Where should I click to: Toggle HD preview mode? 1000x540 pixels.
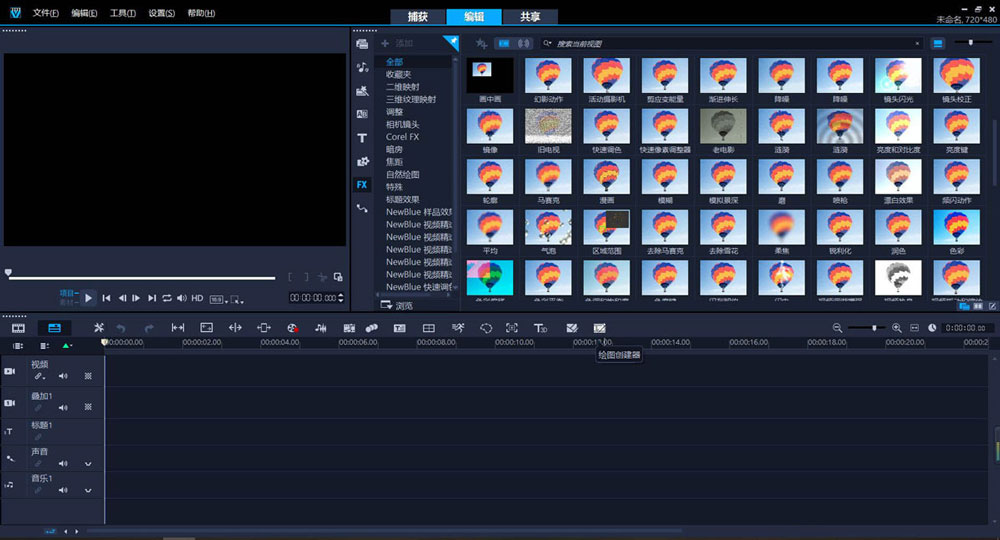pyautogui.click(x=197, y=298)
